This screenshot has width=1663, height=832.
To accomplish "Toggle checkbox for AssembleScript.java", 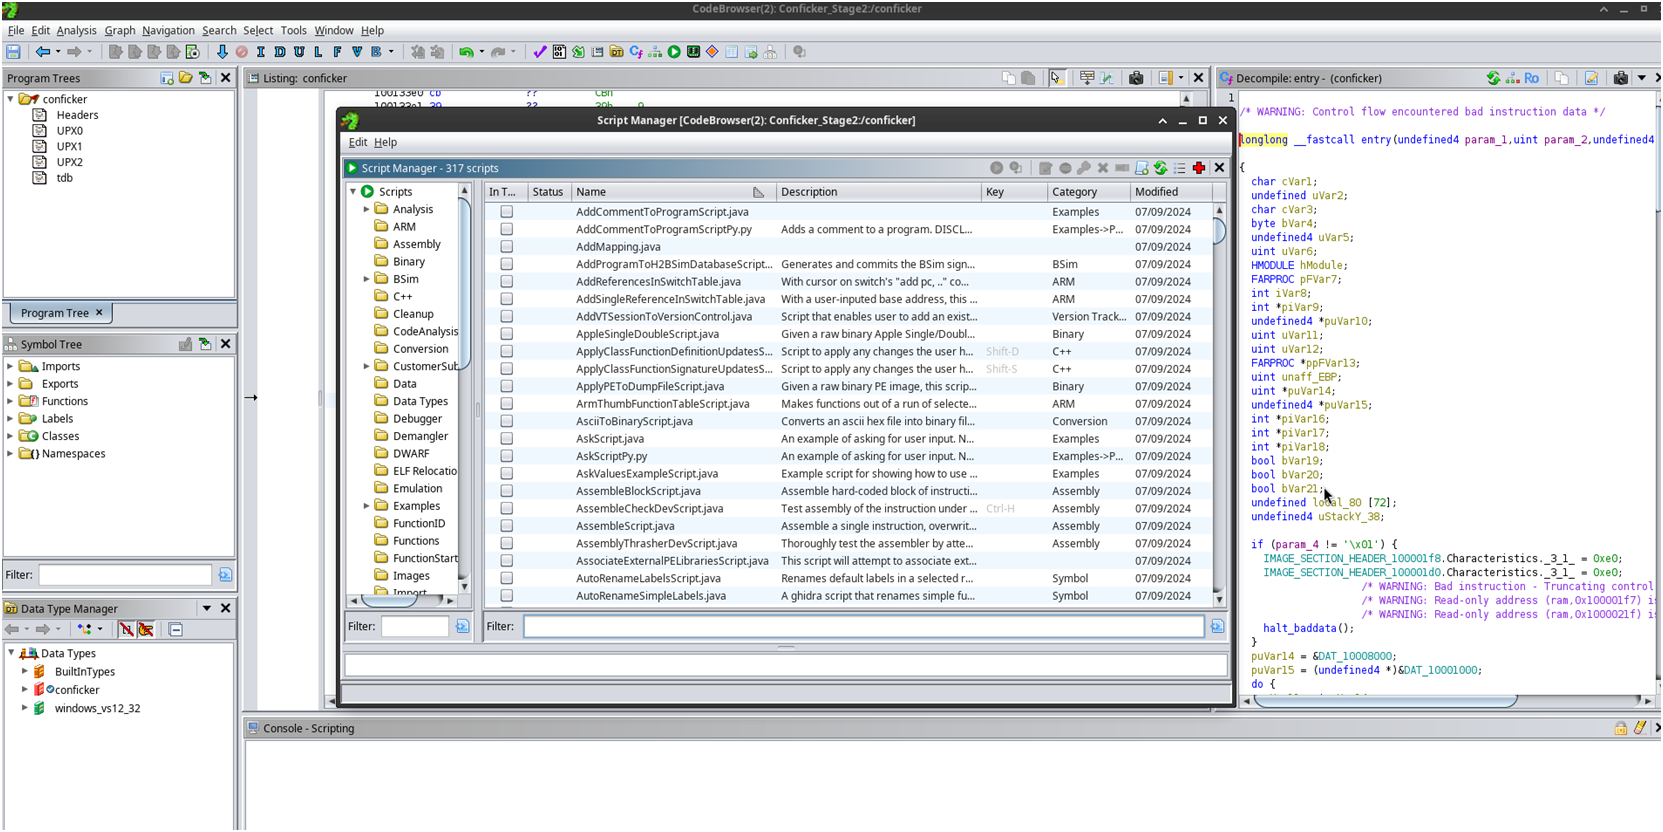I will [507, 526].
